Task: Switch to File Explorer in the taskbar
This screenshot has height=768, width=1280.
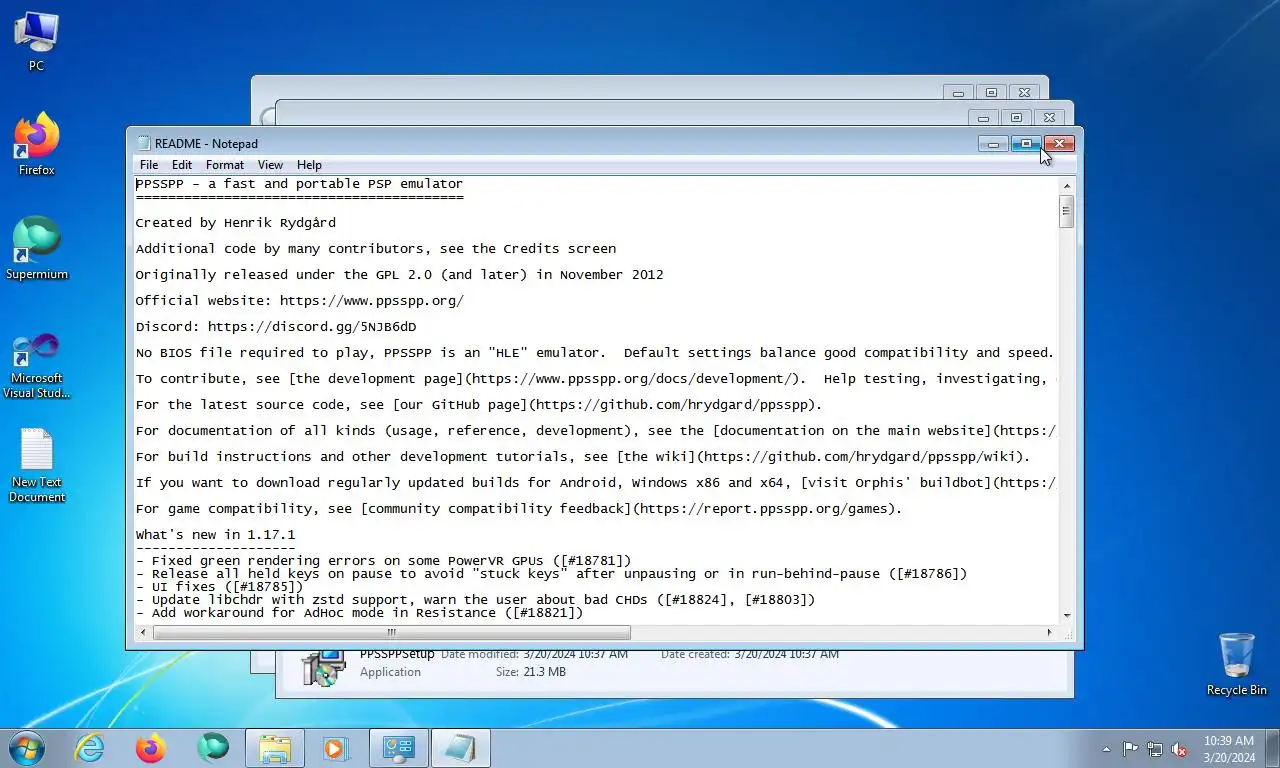Action: (x=275, y=748)
